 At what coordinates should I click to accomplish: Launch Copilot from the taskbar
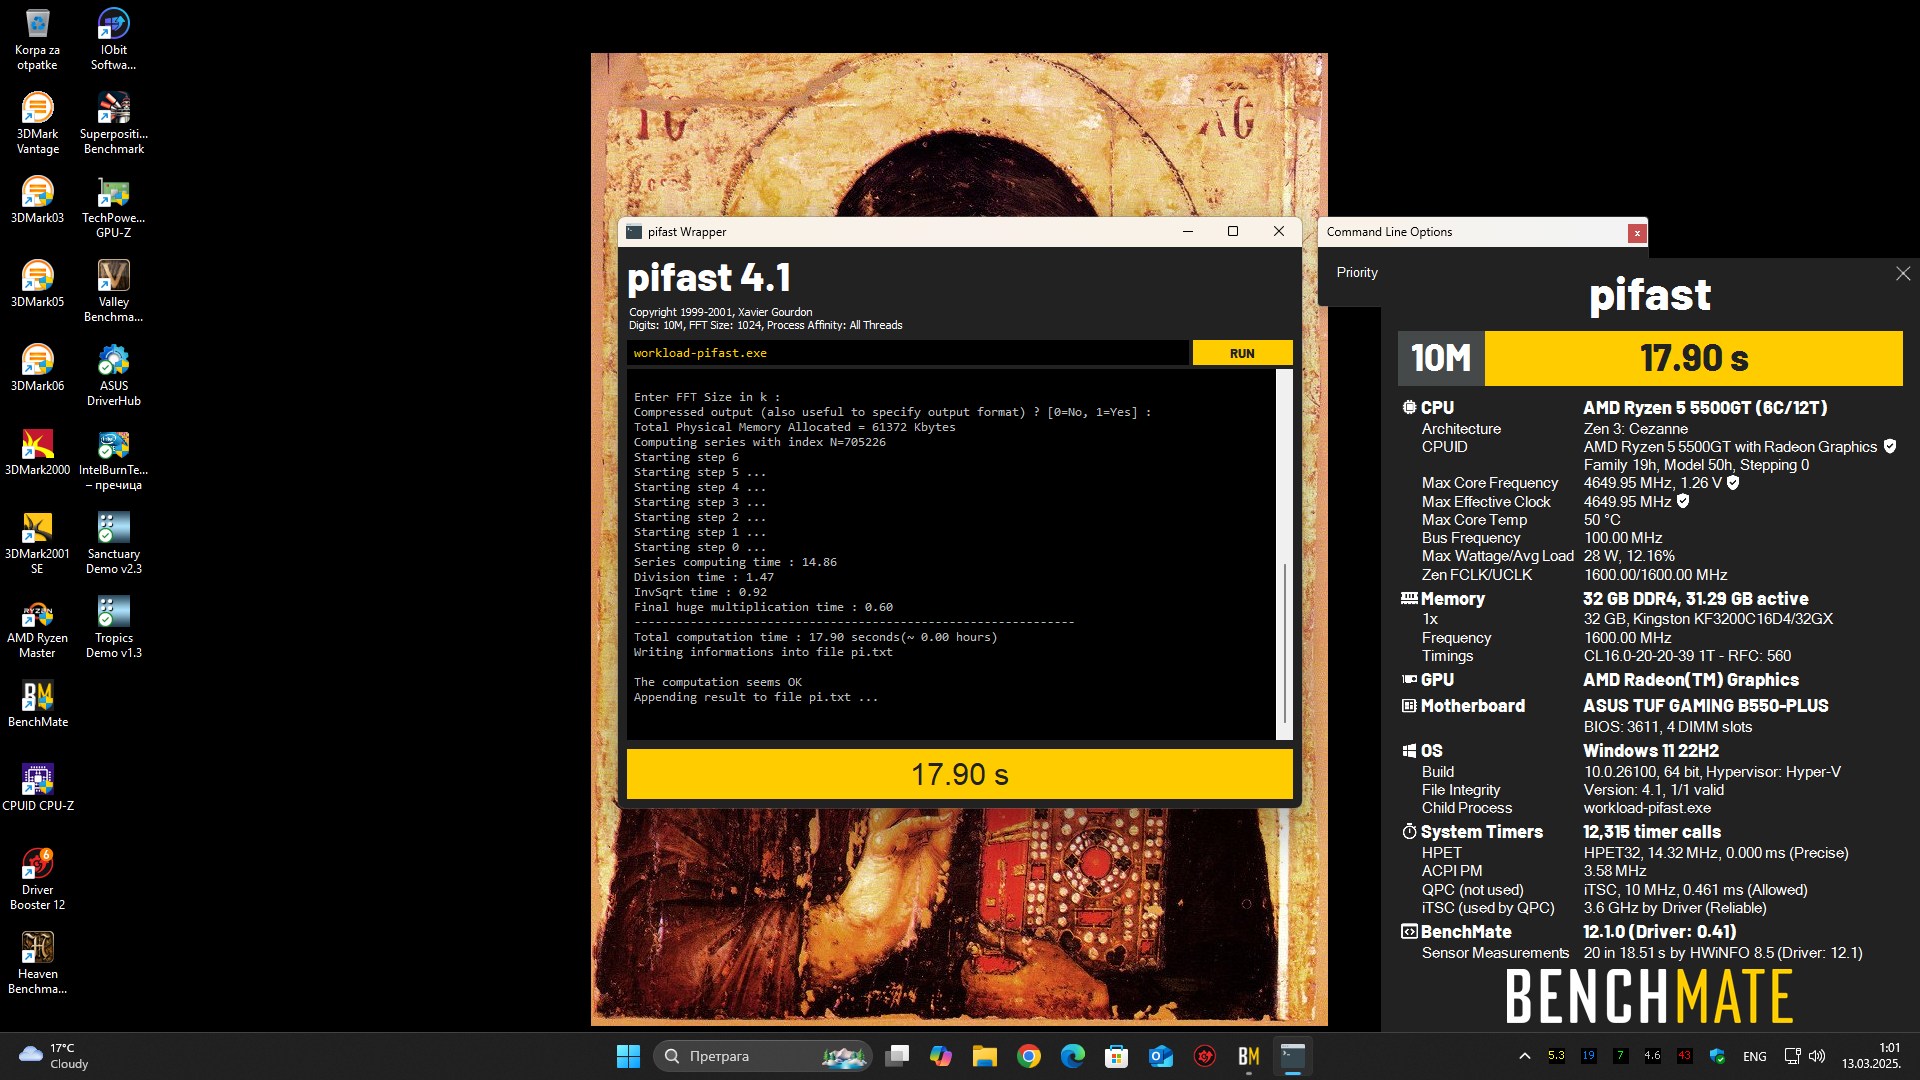[941, 1056]
